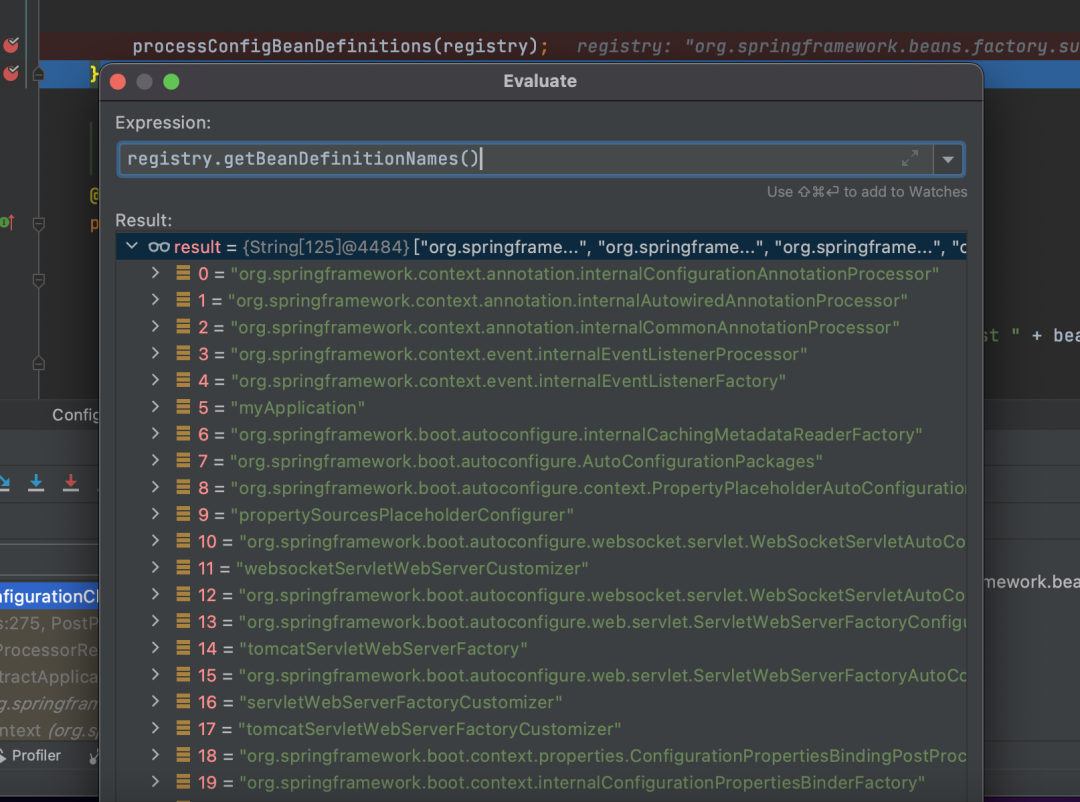Image resolution: width=1080 pixels, height=802 pixels.
Task: Select row 9 "propertySourcesPlaceholderConfigurer"
Action: [x=541, y=515]
